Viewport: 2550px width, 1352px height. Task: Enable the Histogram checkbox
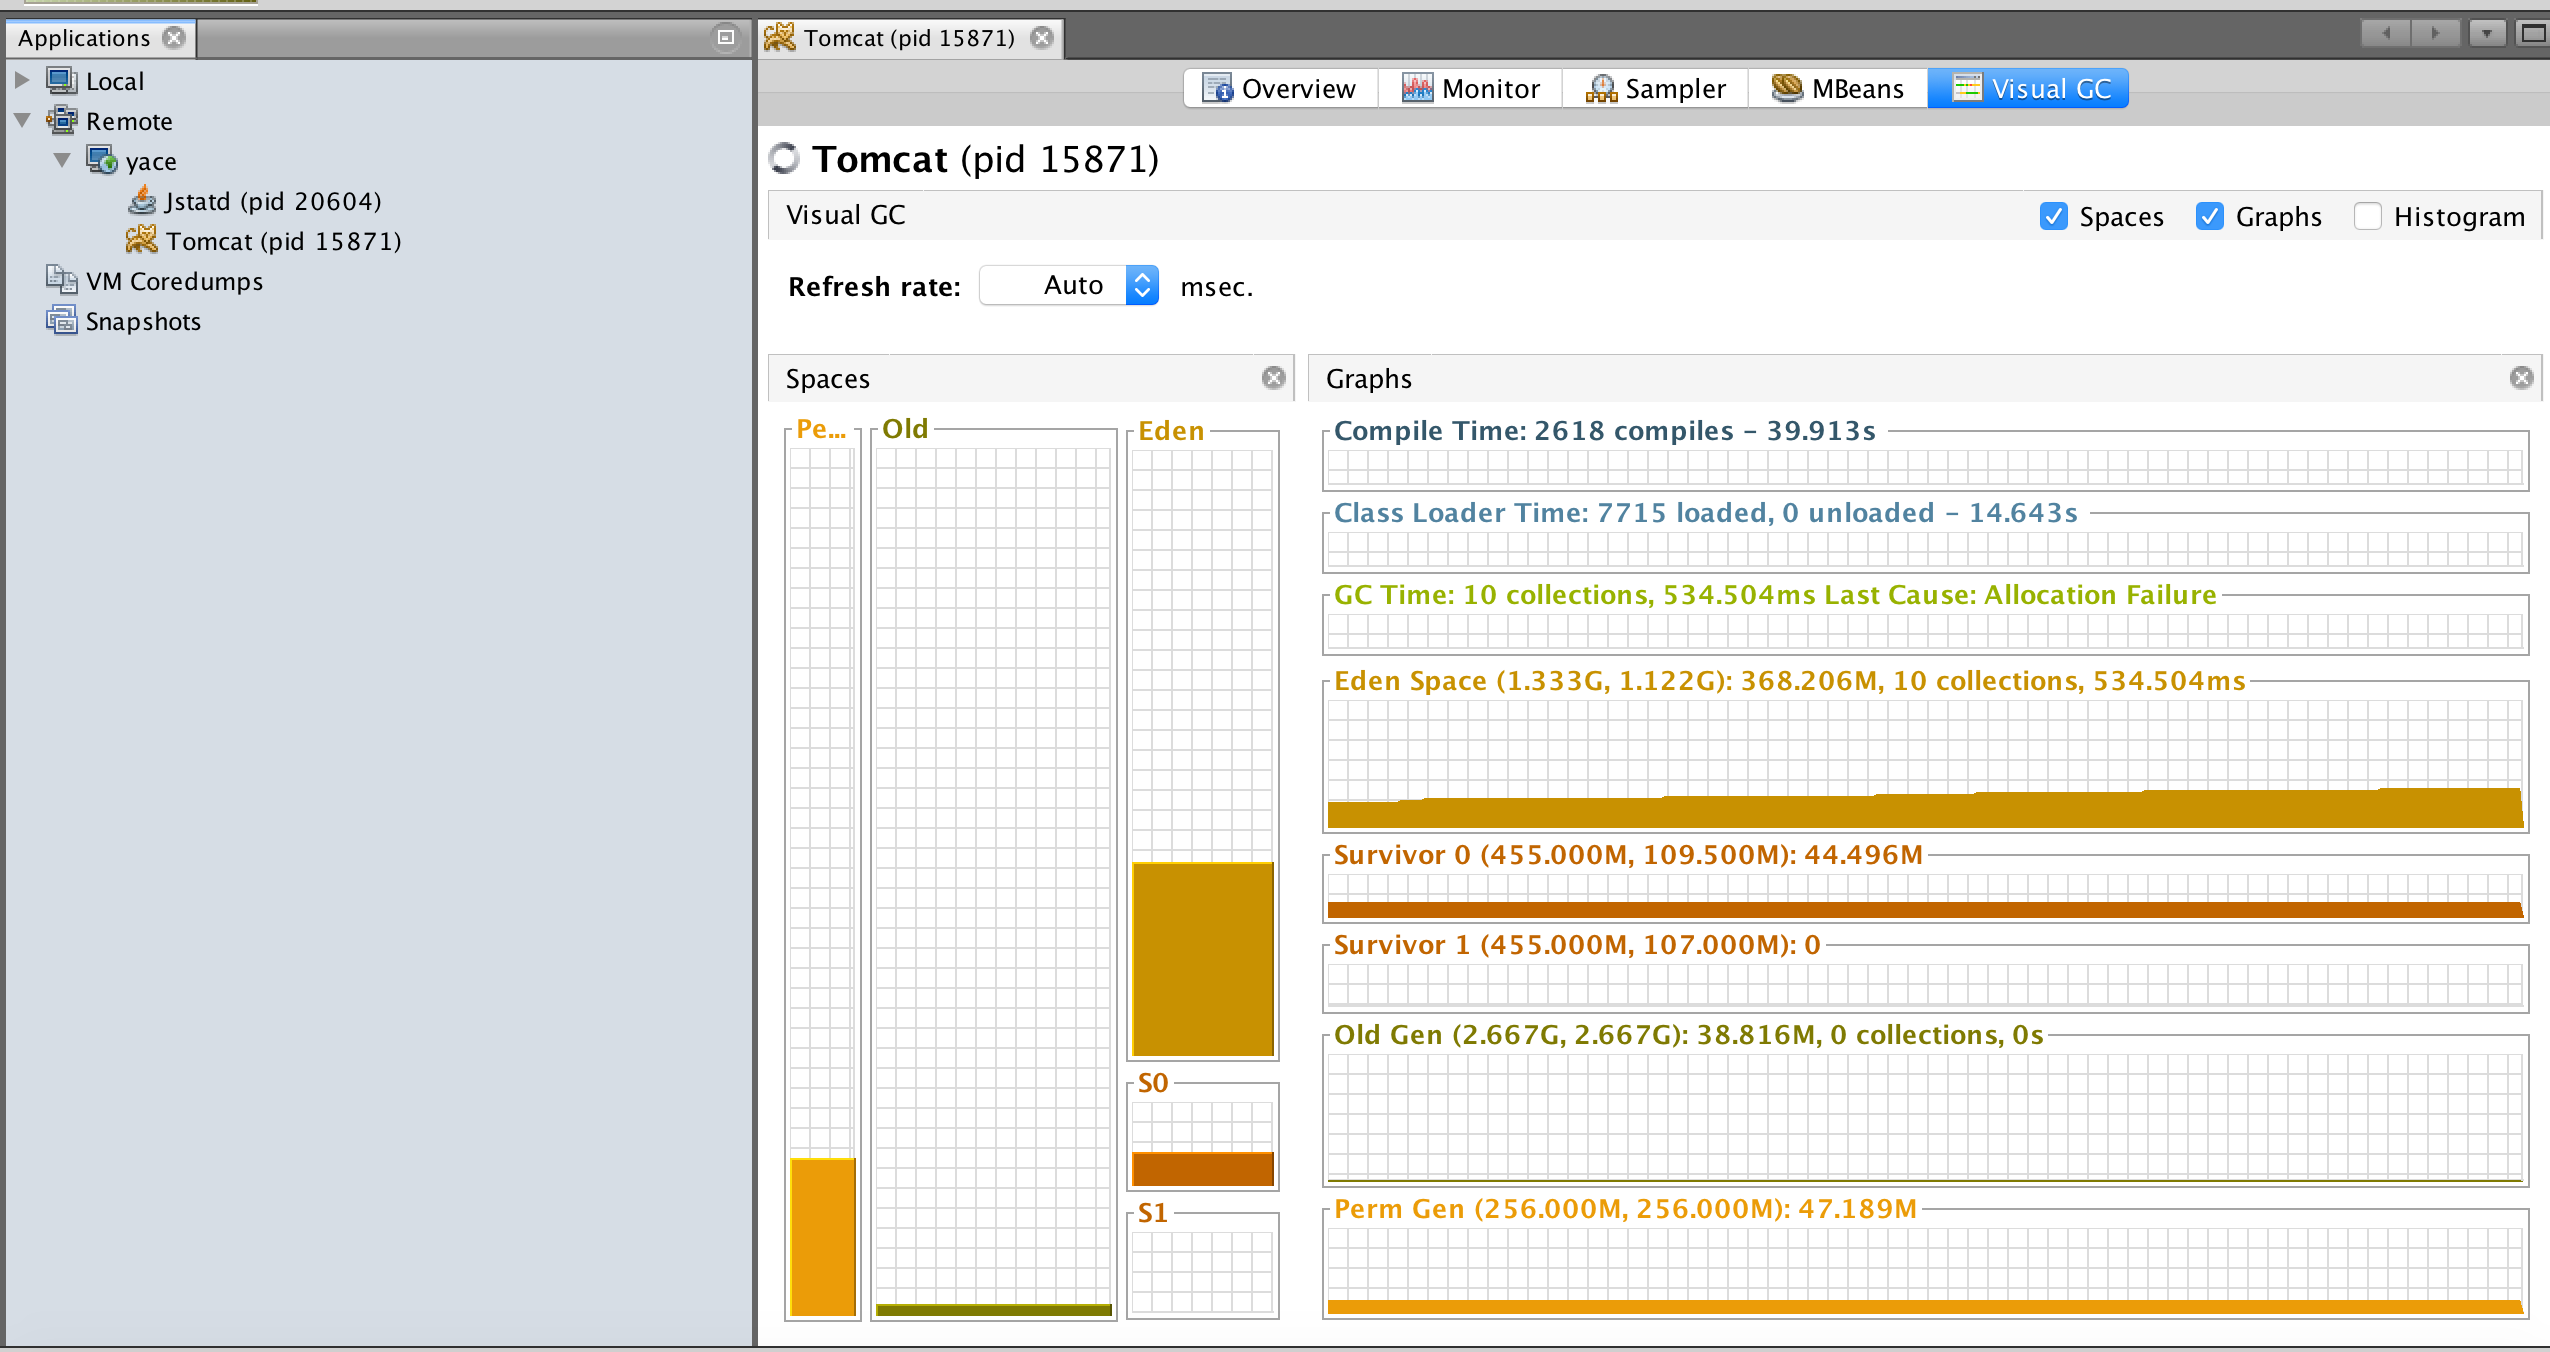tap(2367, 216)
